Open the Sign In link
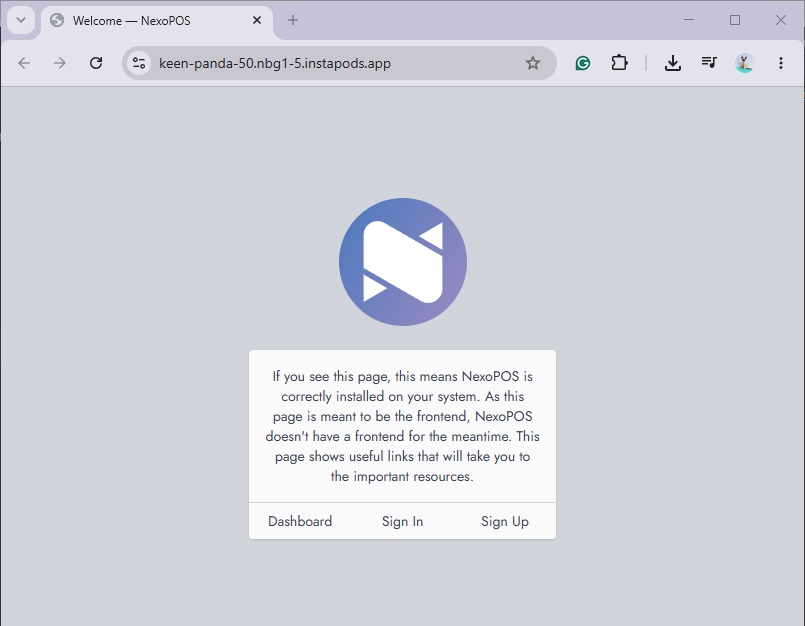The width and height of the screenshot is (805, 626). [x=402, y=521]
